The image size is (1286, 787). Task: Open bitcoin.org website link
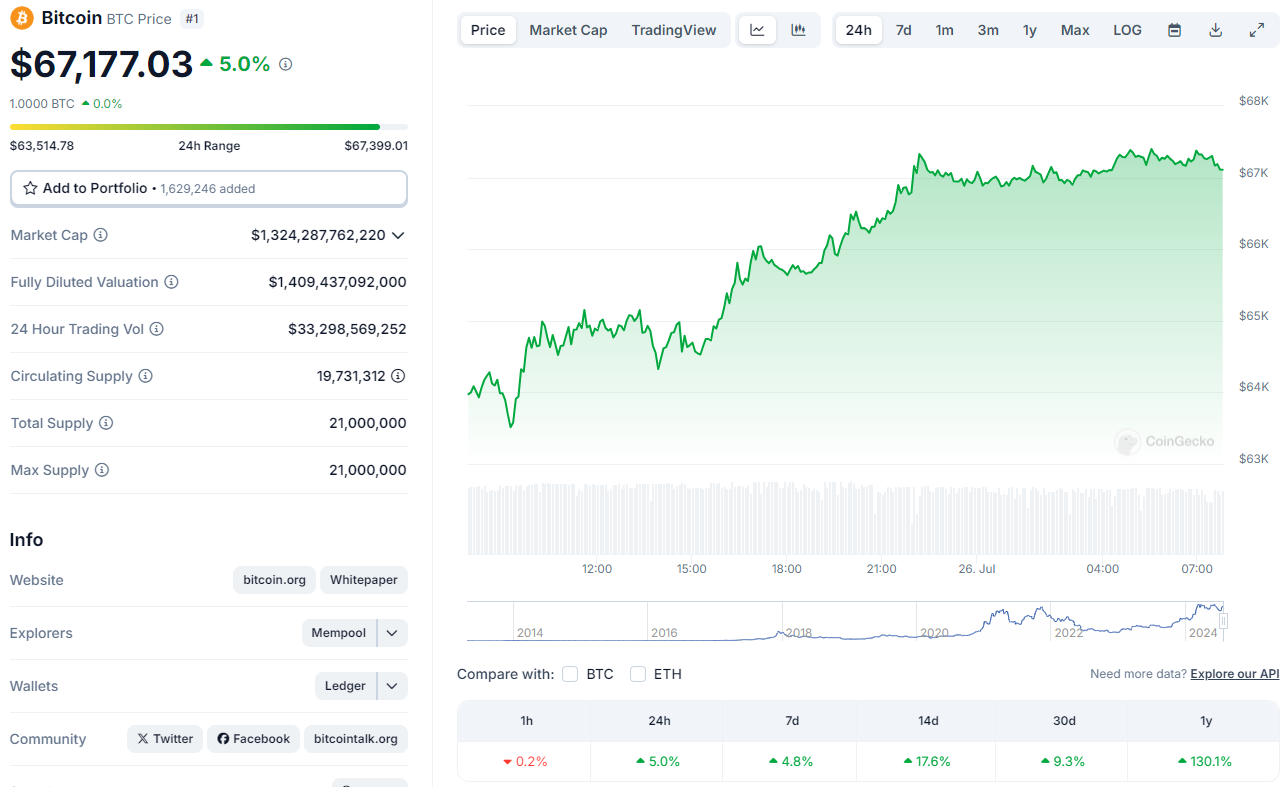(x=275, y=580)
